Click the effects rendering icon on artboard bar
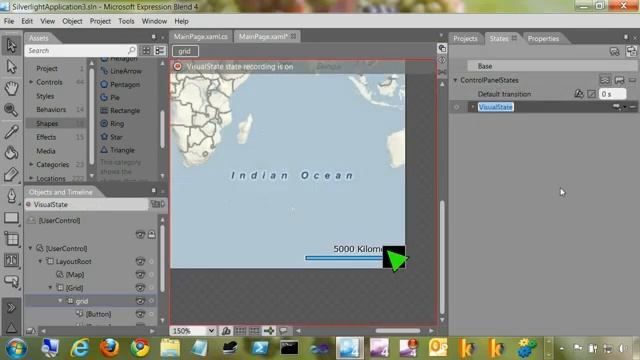The height and width of the screenshot is (360, 640). click(225, 331)
